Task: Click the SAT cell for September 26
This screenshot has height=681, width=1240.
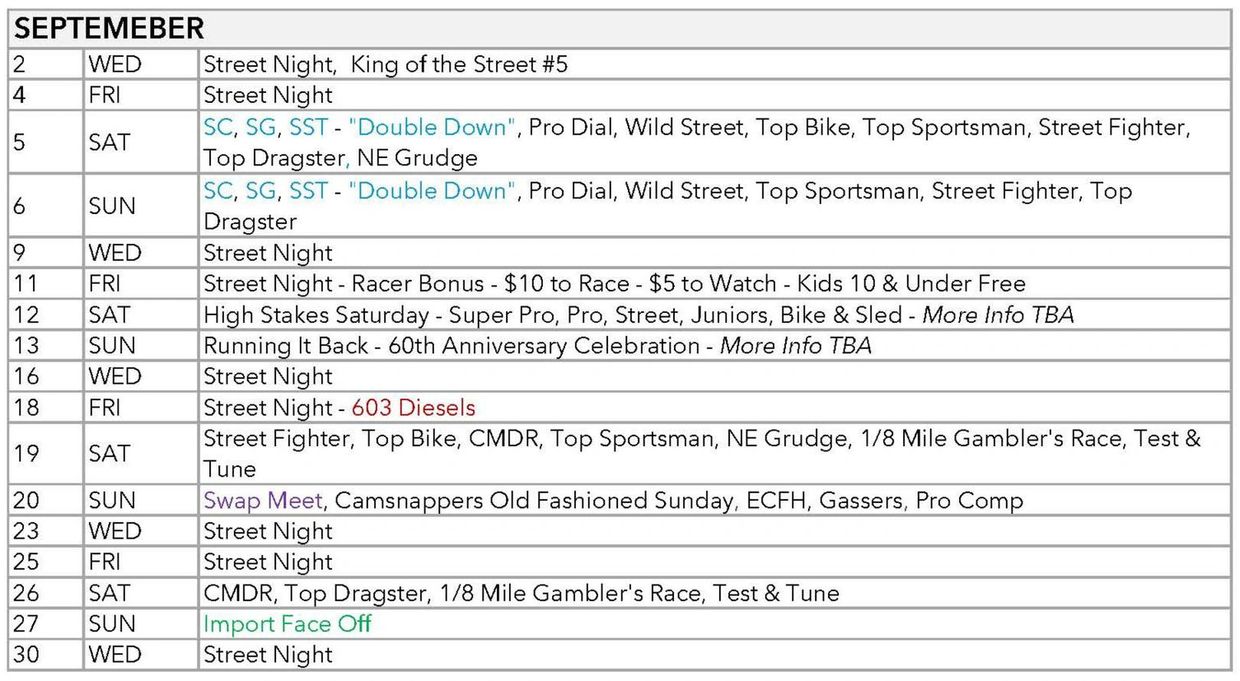Action: (109, 593)
